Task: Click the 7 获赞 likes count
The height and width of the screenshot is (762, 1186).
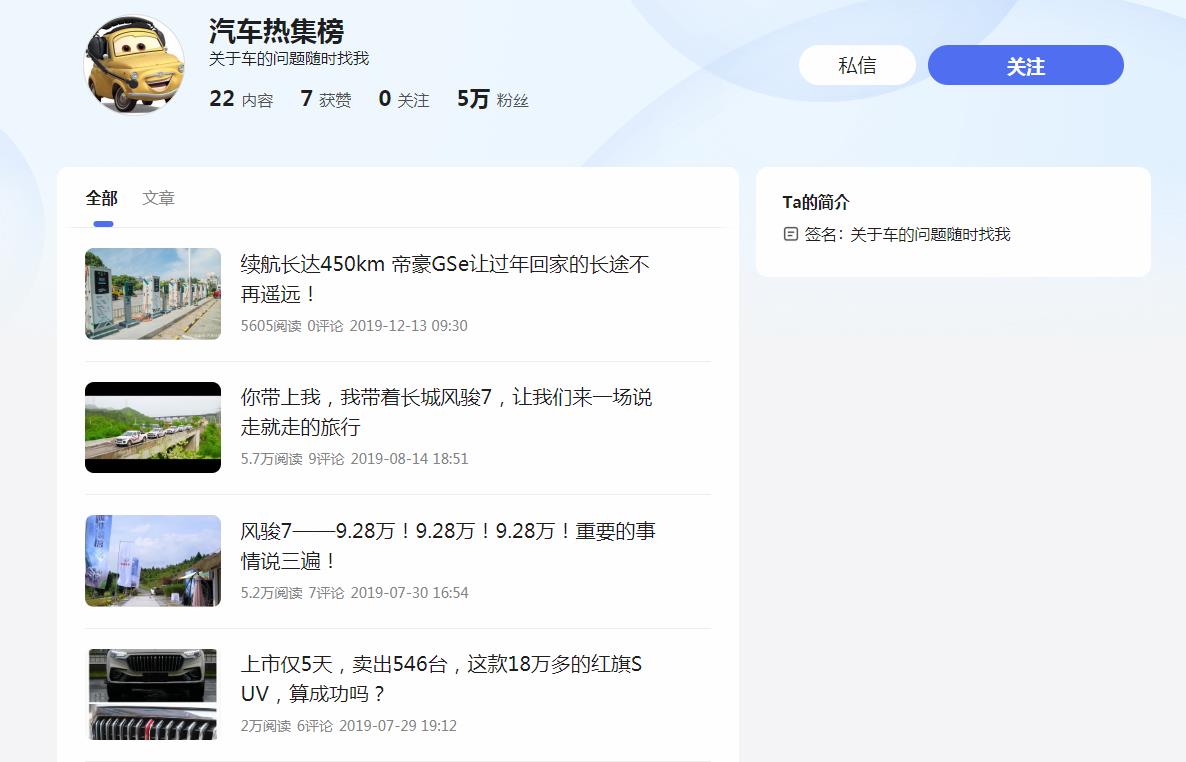Action: click(326, 99)
